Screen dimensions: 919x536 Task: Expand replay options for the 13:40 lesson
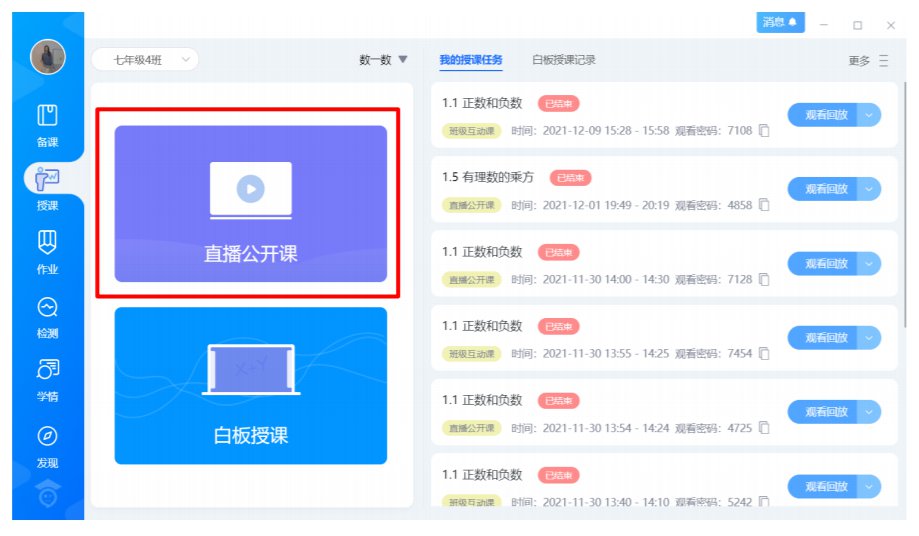tap(869, 487)
